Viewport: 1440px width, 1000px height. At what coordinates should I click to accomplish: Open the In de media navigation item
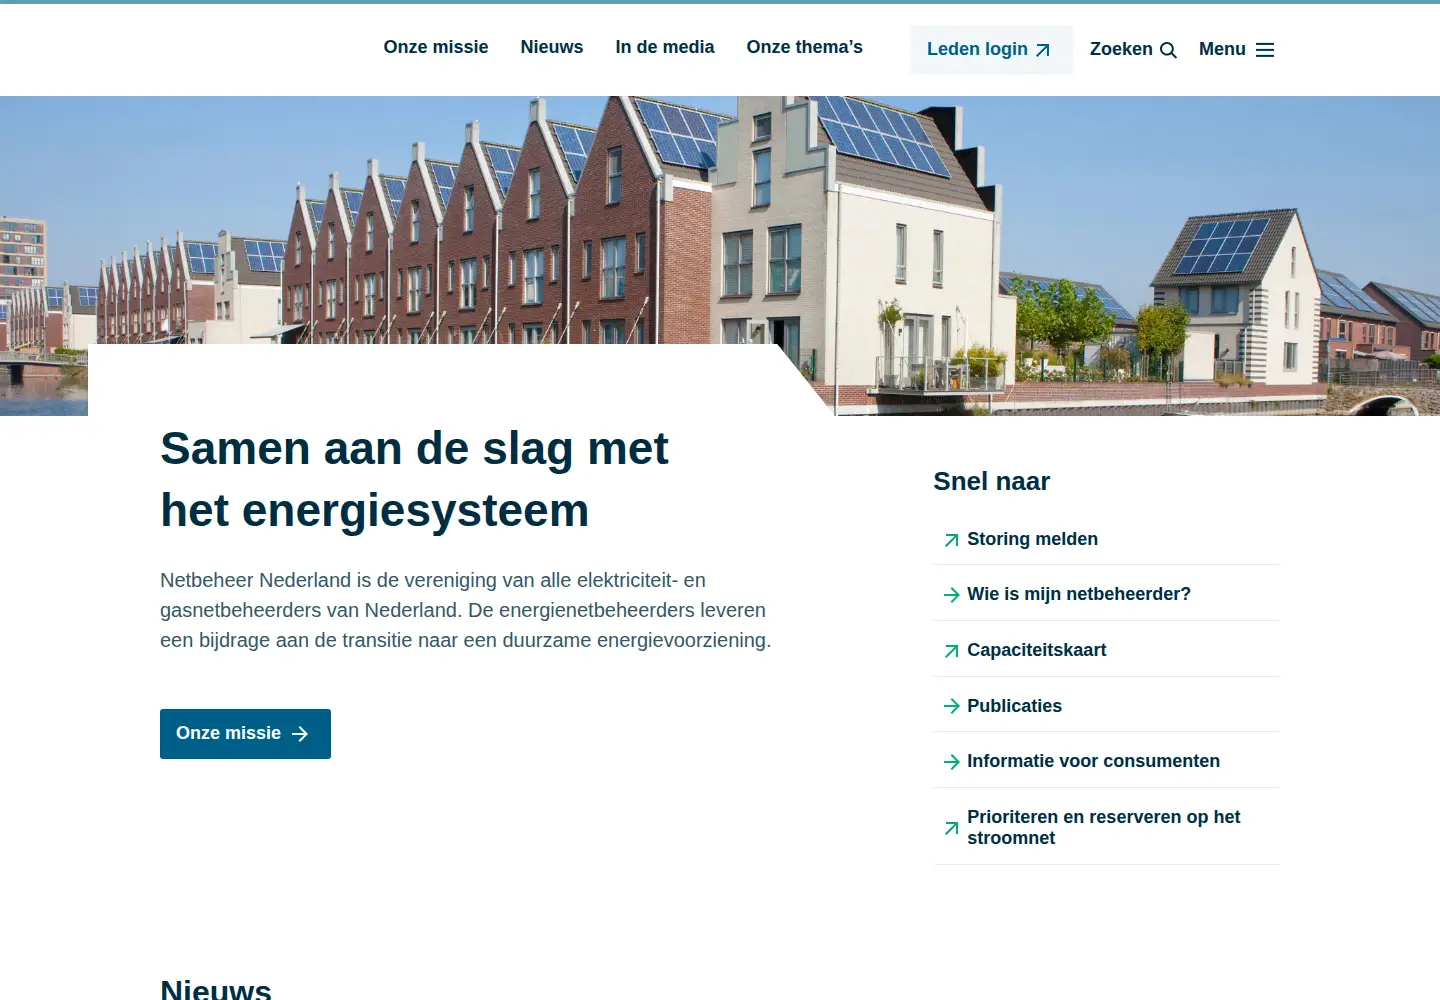(x=665, y=47)
